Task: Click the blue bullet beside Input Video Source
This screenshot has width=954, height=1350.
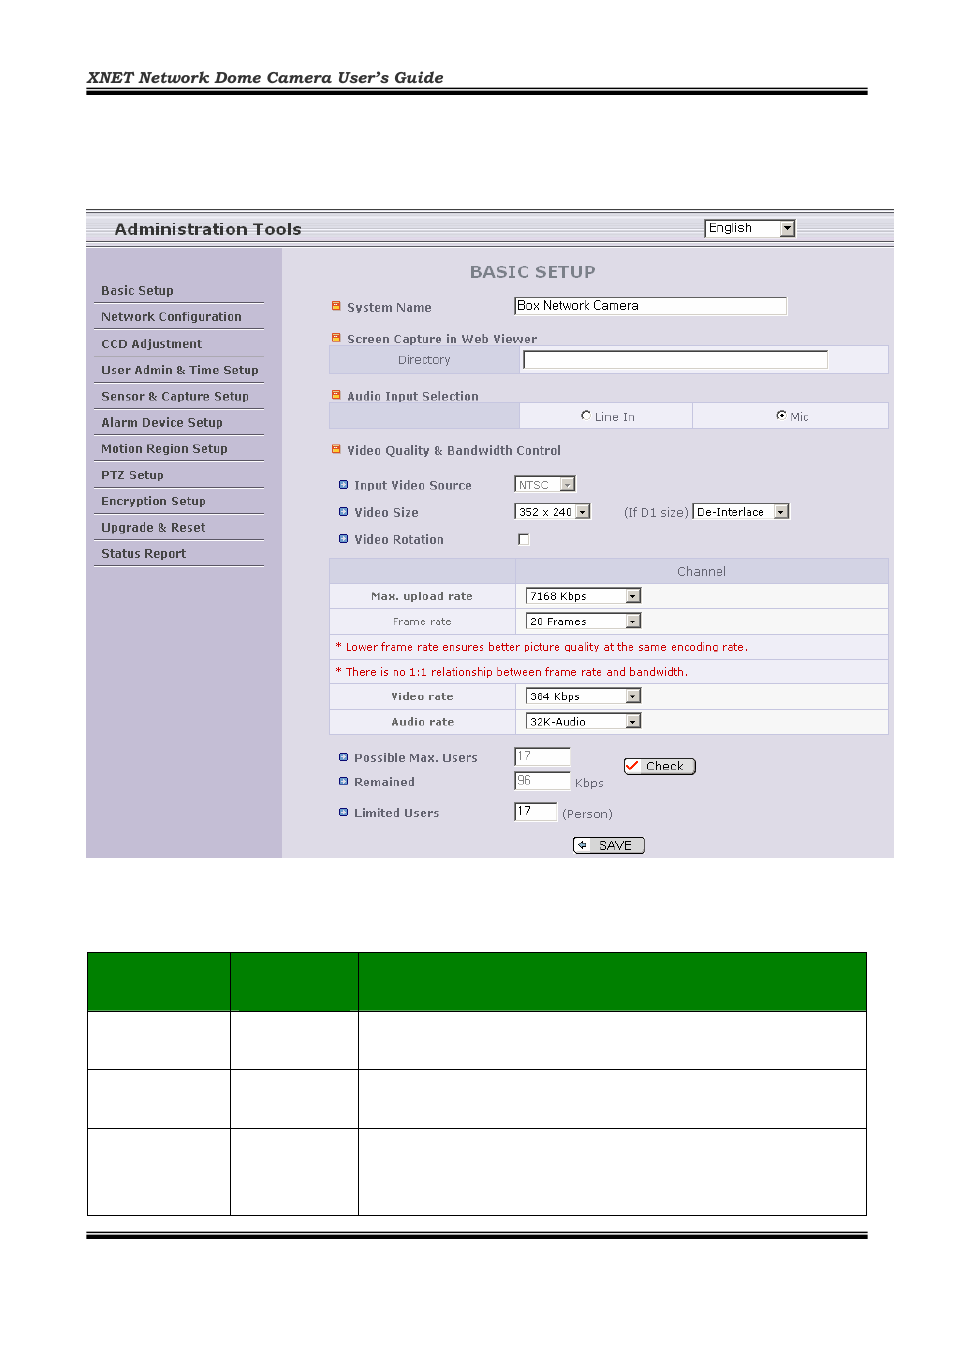Action: 344,485
